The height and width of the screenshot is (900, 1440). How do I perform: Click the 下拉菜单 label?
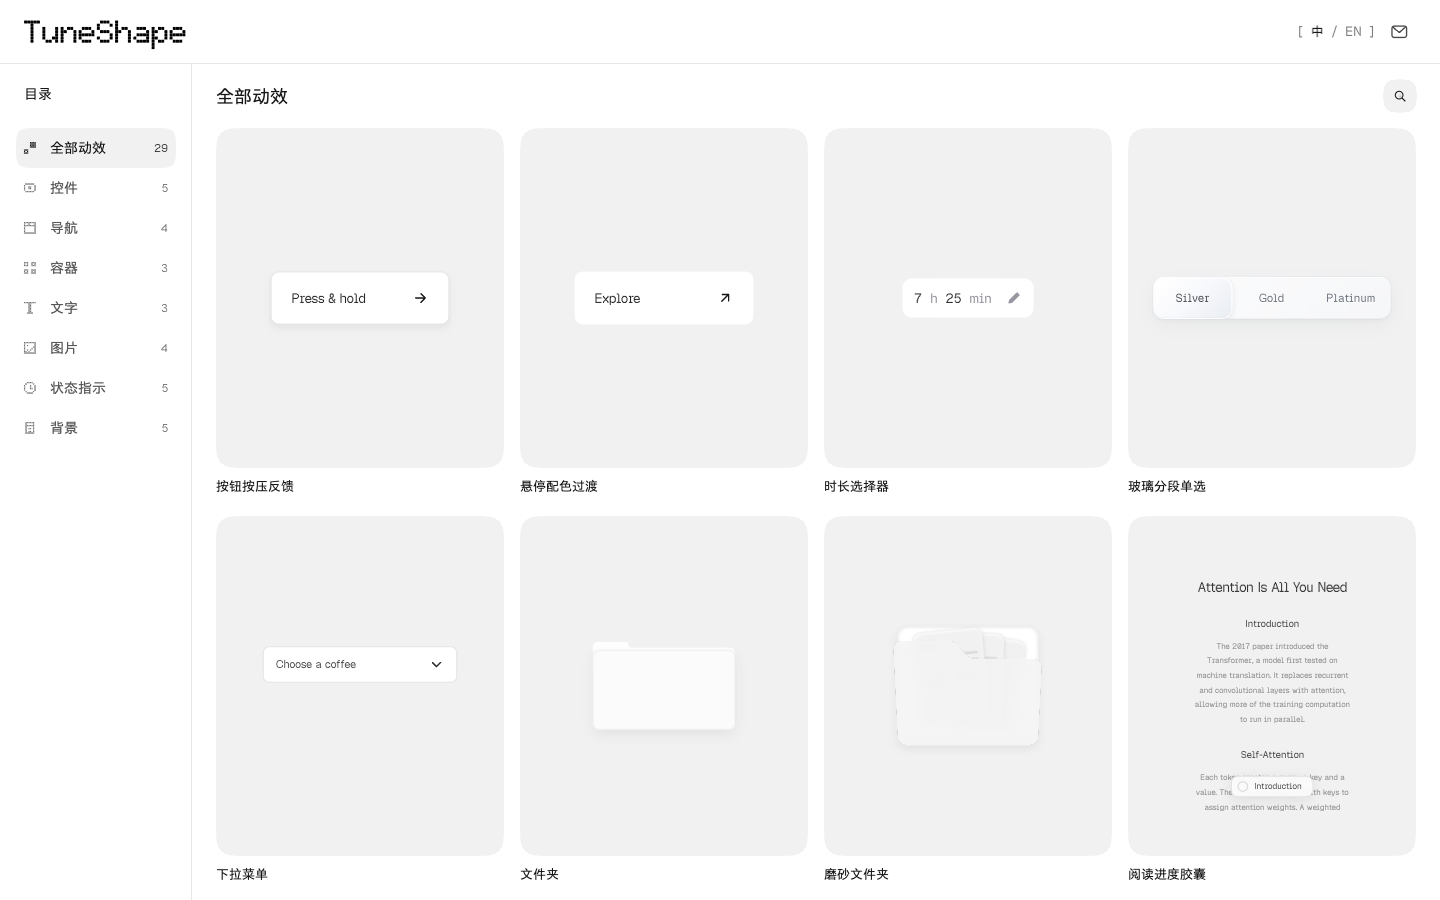point(242,874)
